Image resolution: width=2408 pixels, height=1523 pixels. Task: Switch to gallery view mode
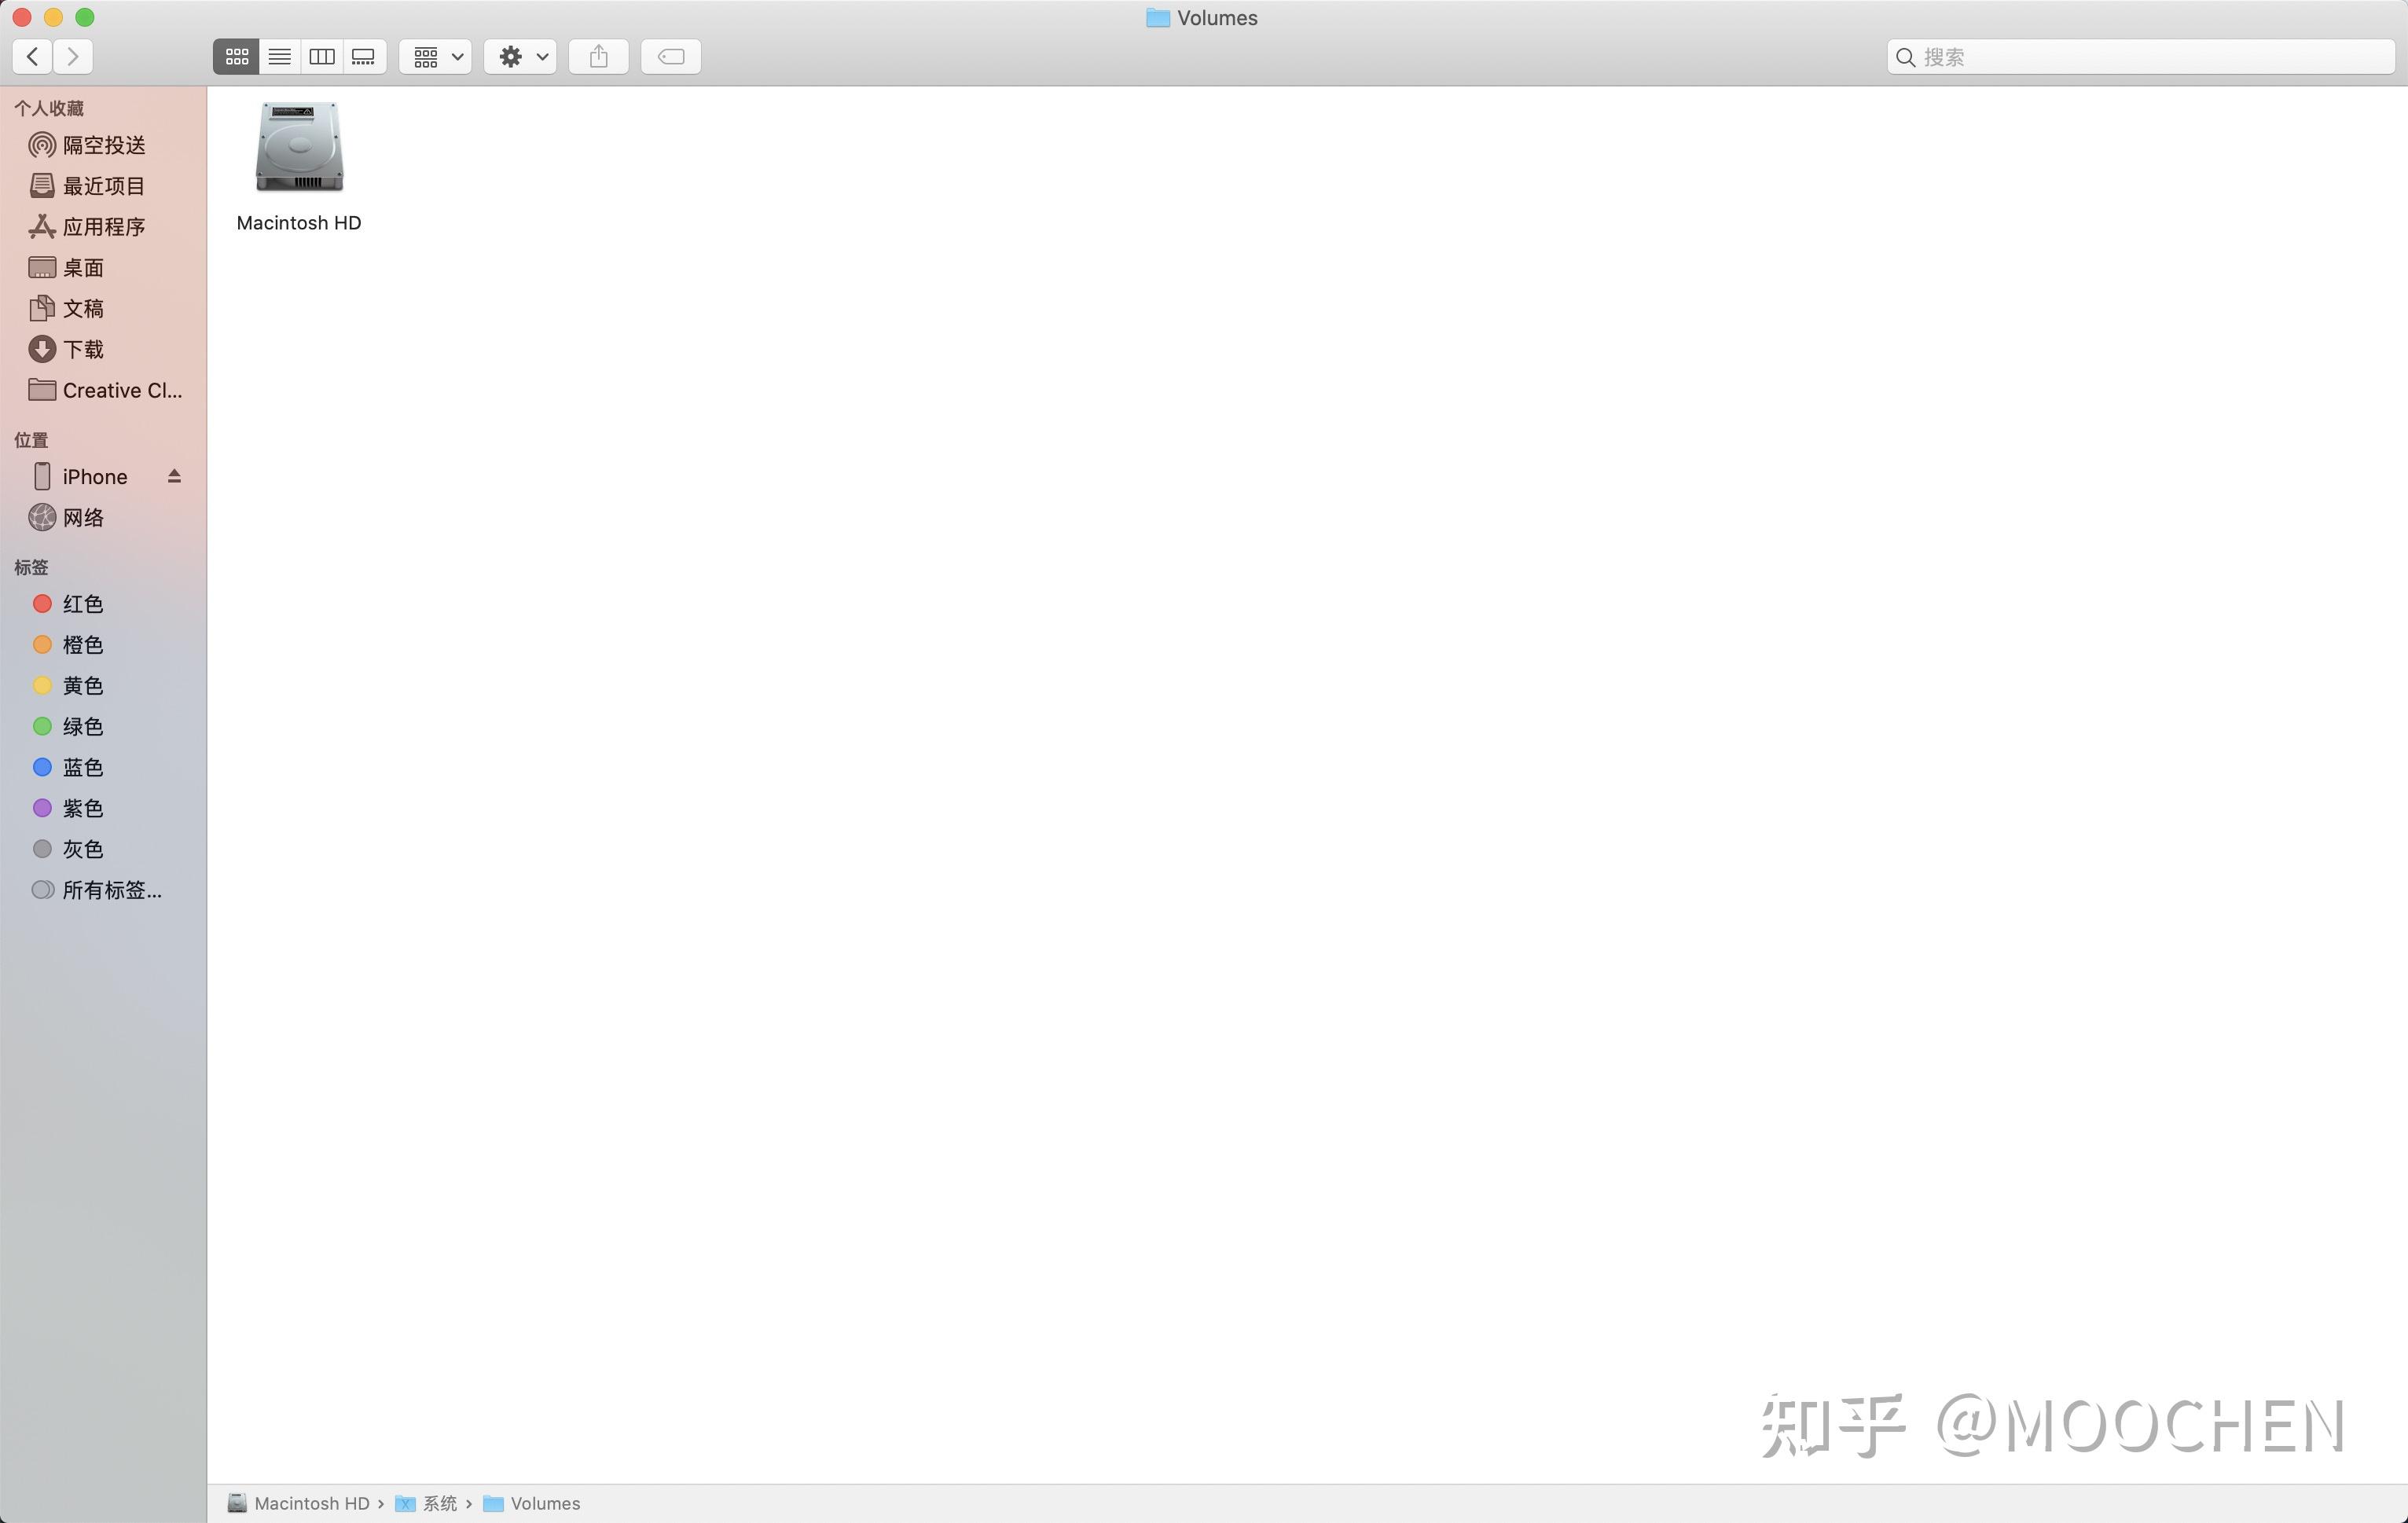(x=364, y=57)
